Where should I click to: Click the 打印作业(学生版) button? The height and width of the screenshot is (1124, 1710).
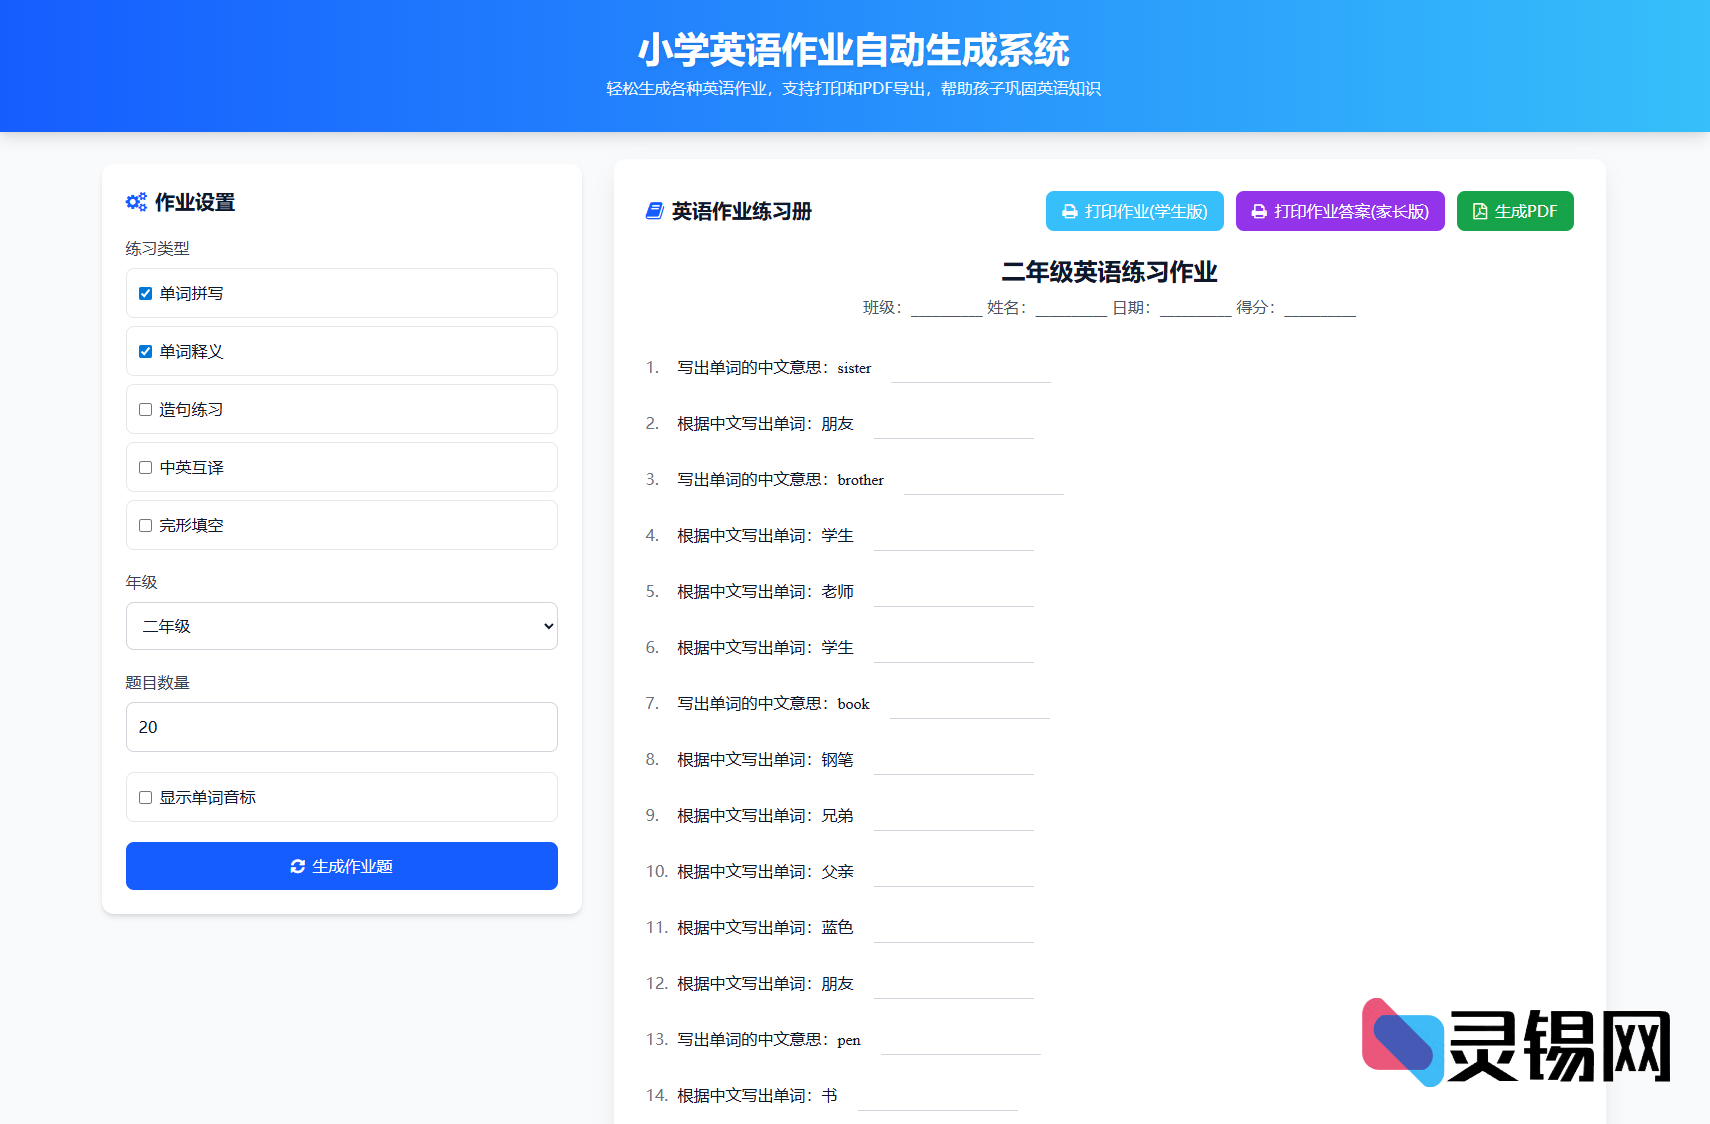coord(1134,211)
